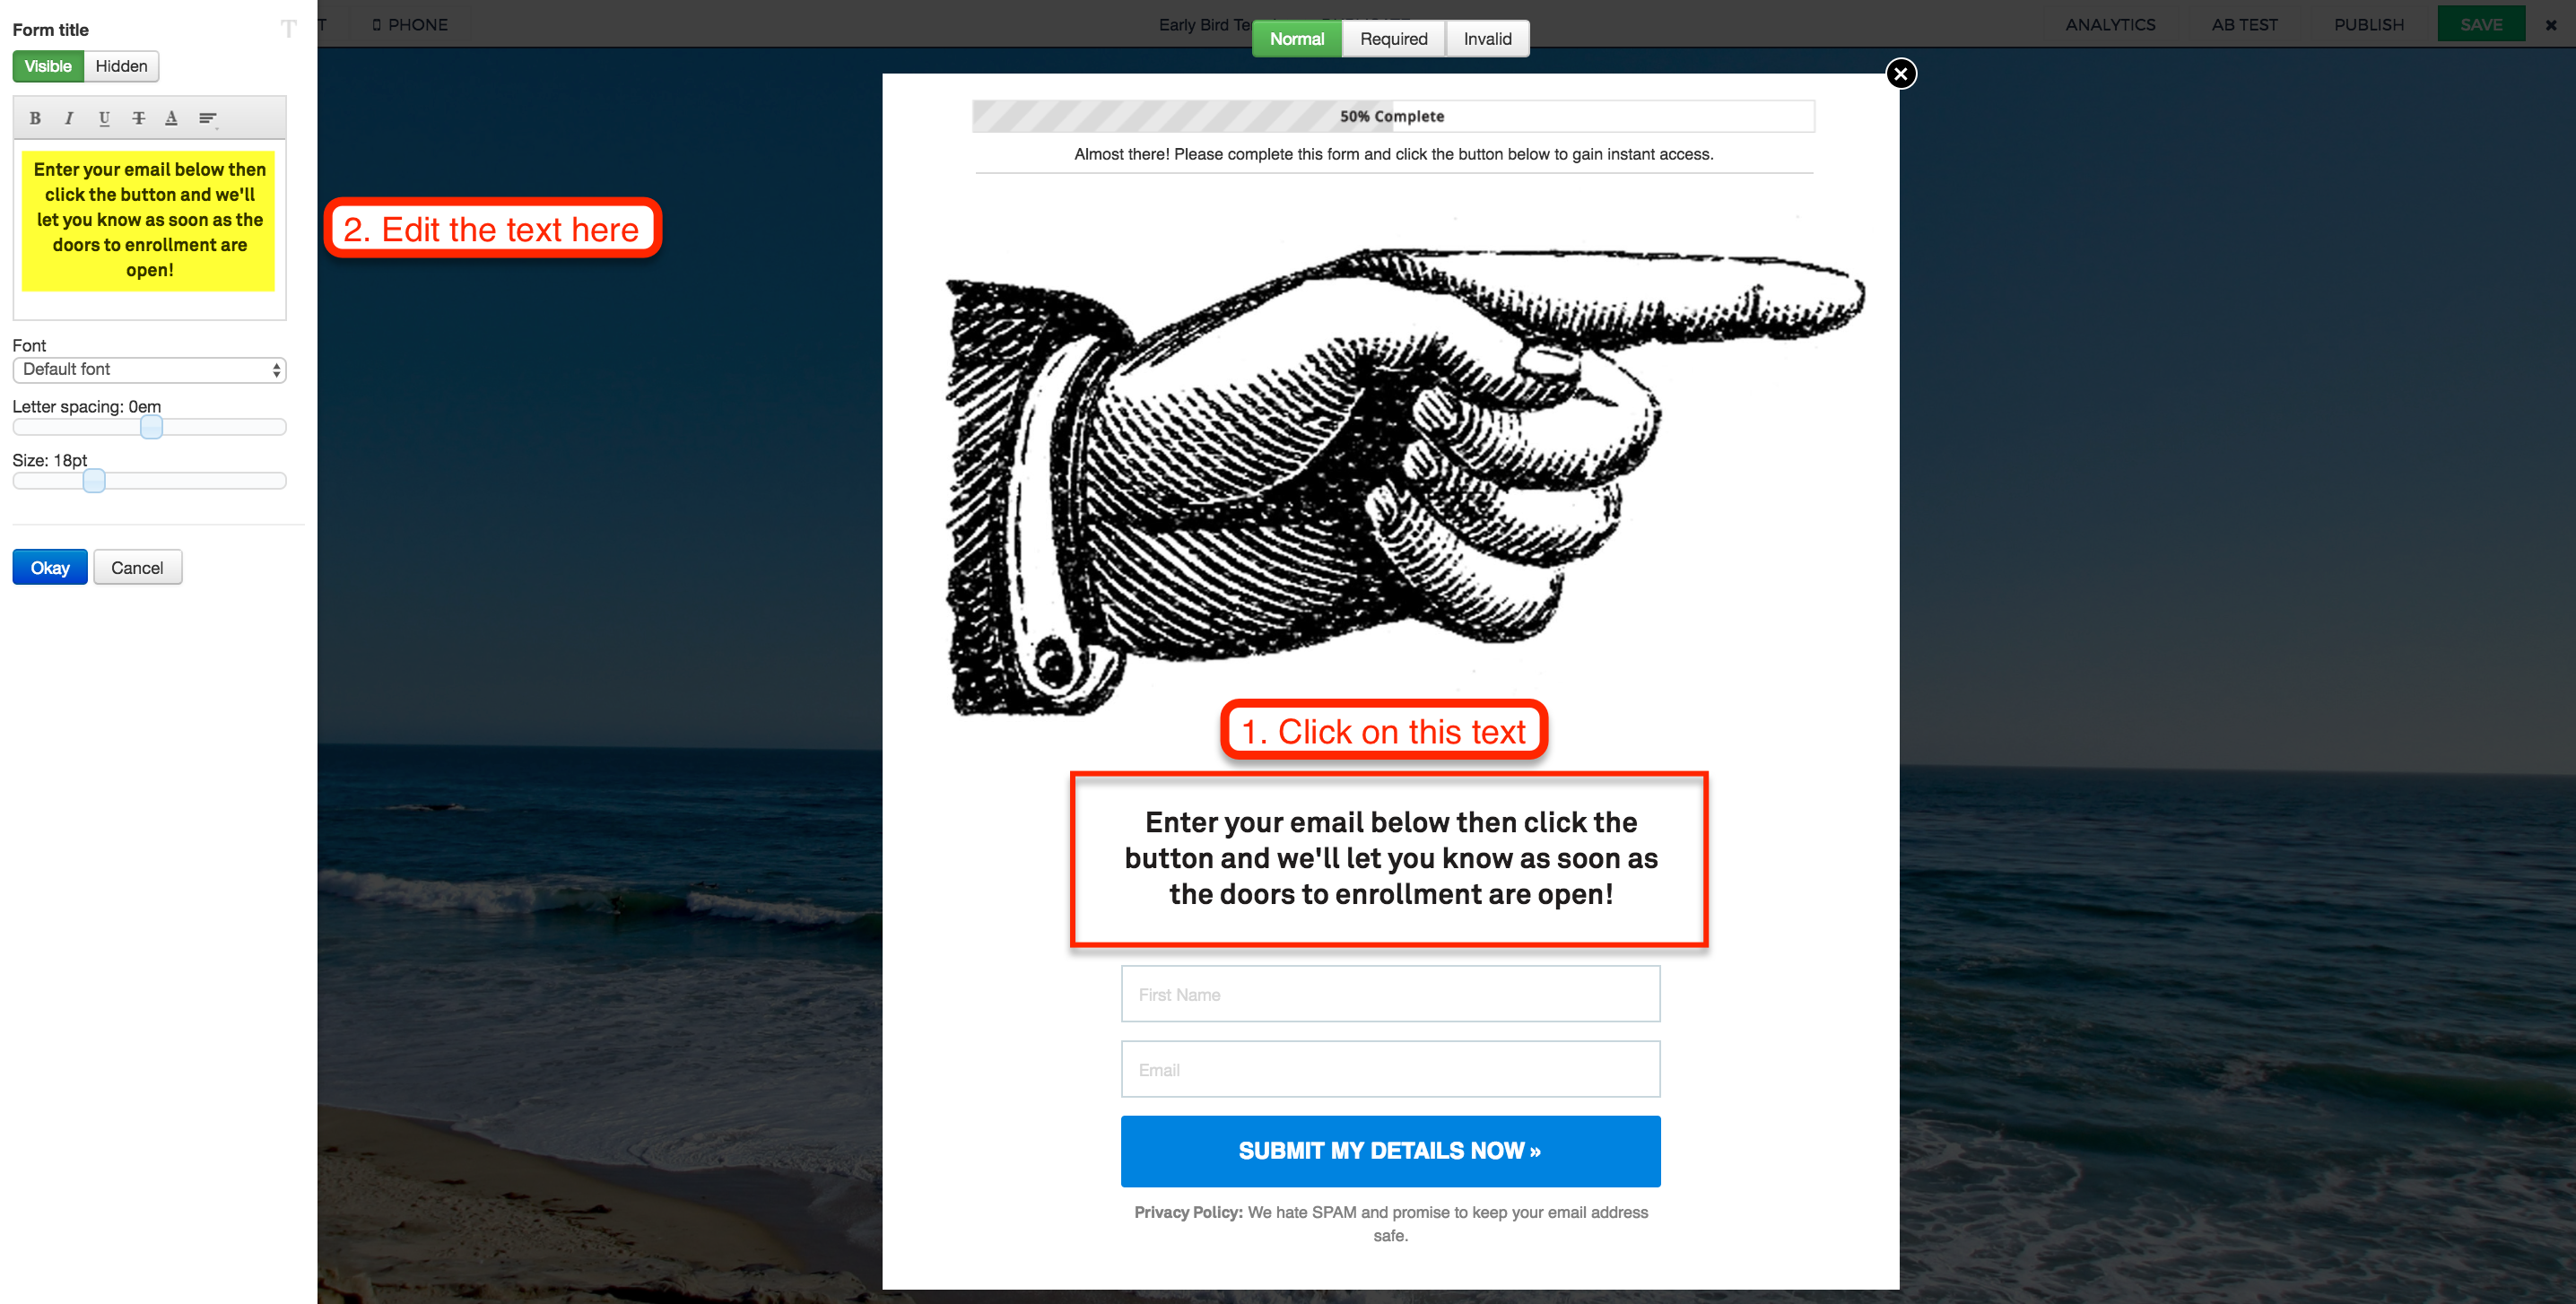Screen dimensions: 2576x1304
Task: Toggle bold formatting in the editor
Action: pos(35,118)
